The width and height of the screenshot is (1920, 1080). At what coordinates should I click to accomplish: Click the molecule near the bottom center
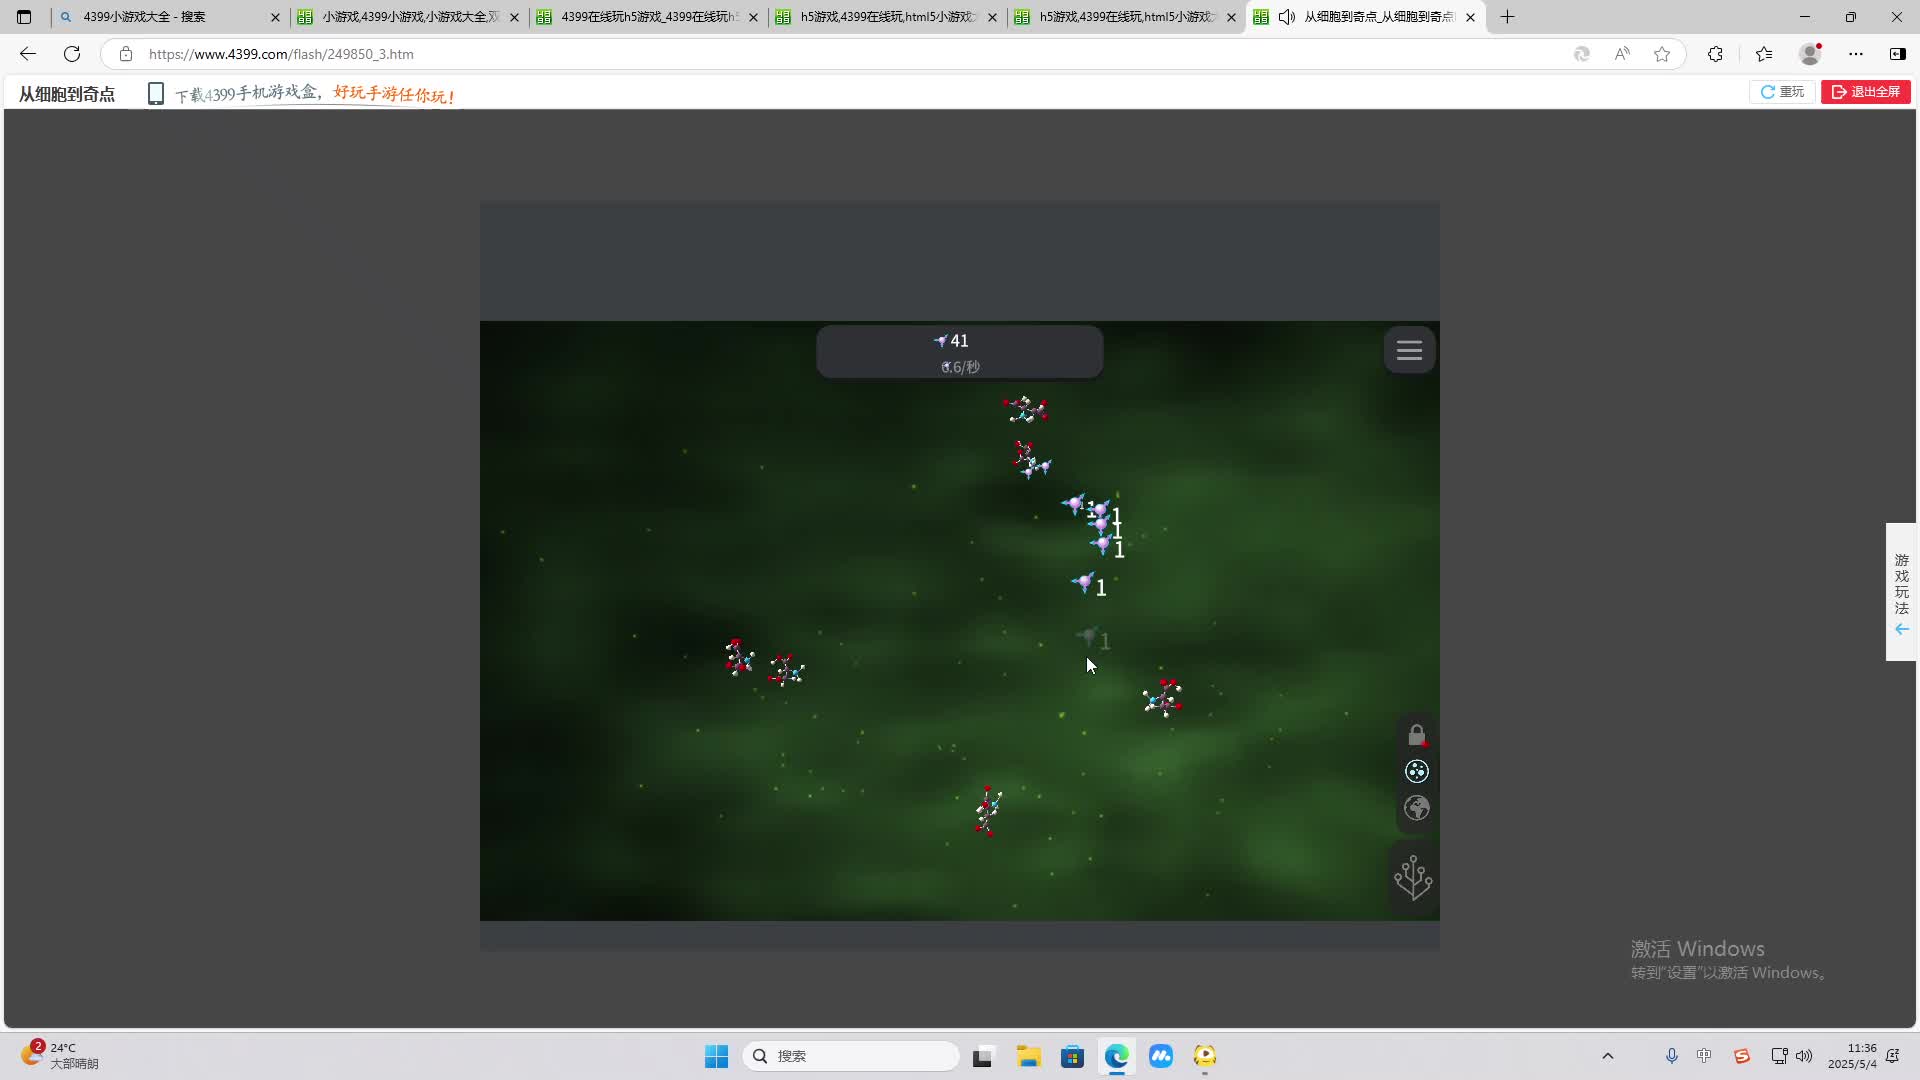click(988, 810)
